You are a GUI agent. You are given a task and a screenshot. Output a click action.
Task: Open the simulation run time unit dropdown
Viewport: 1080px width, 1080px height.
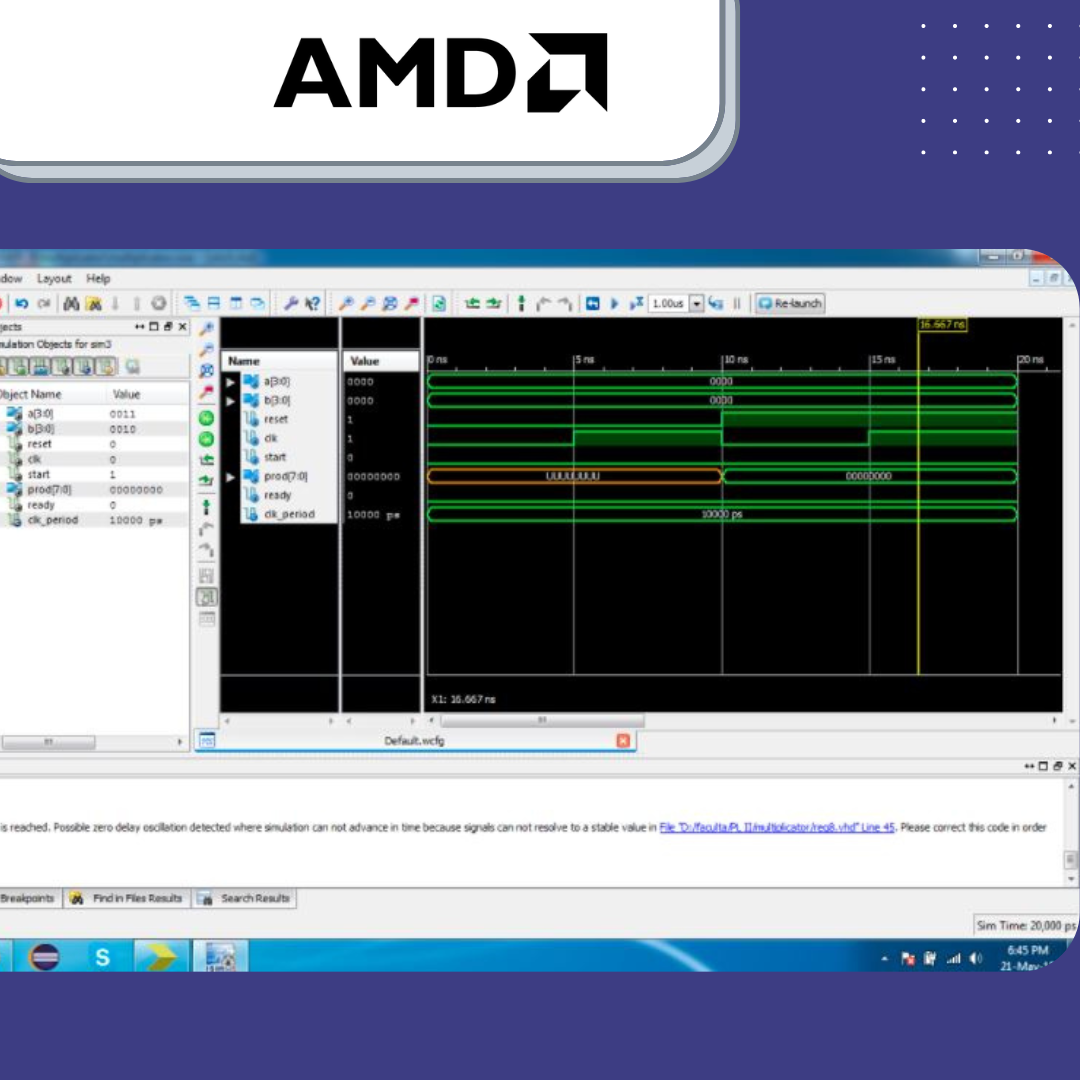pos(697,303)
